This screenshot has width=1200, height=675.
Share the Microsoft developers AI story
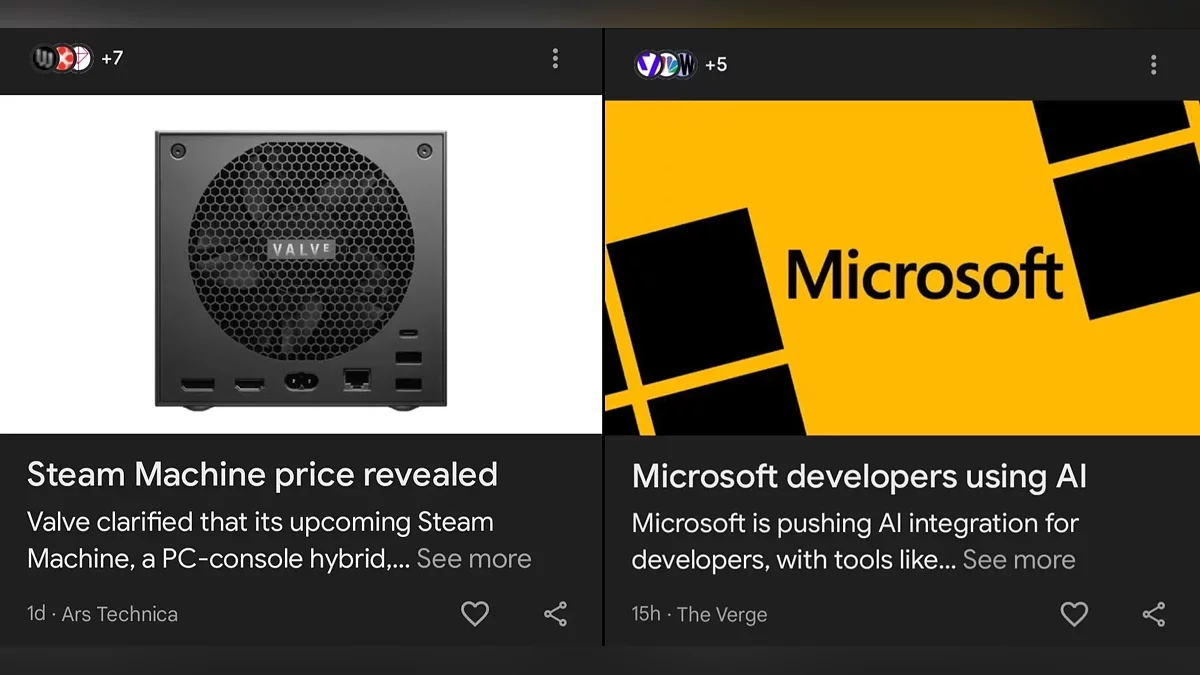(1154, 614)
